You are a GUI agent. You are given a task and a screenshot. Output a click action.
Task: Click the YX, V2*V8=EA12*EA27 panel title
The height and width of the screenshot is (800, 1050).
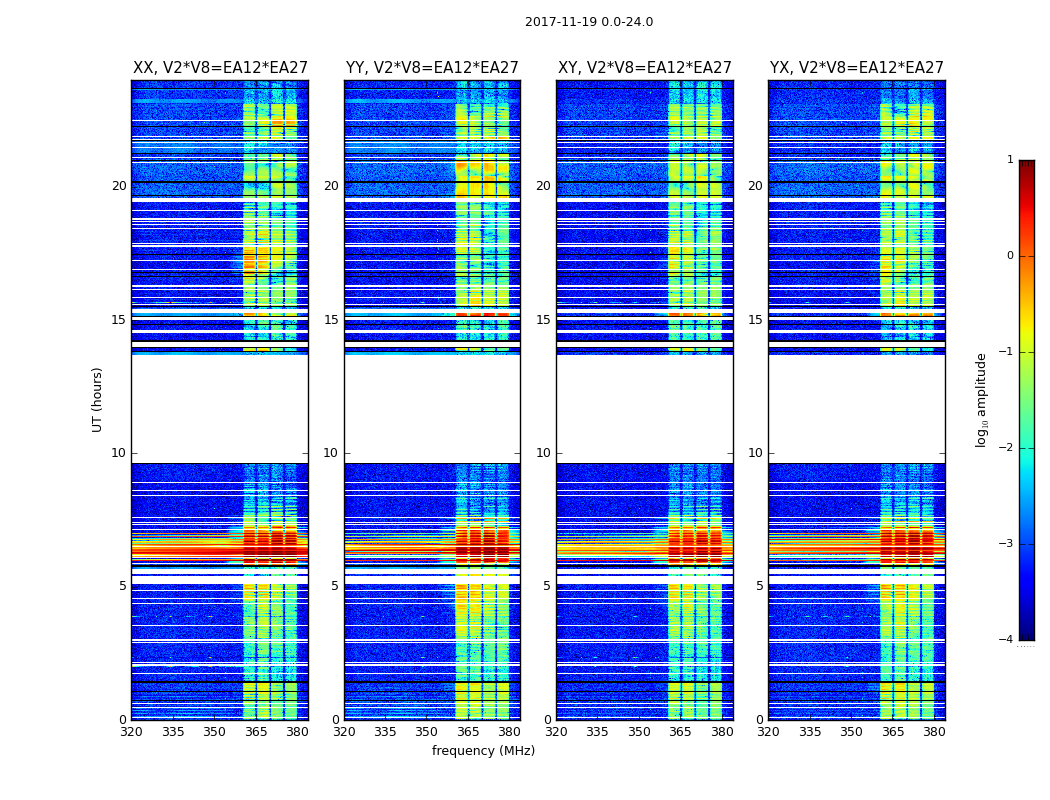pos(856,68)
